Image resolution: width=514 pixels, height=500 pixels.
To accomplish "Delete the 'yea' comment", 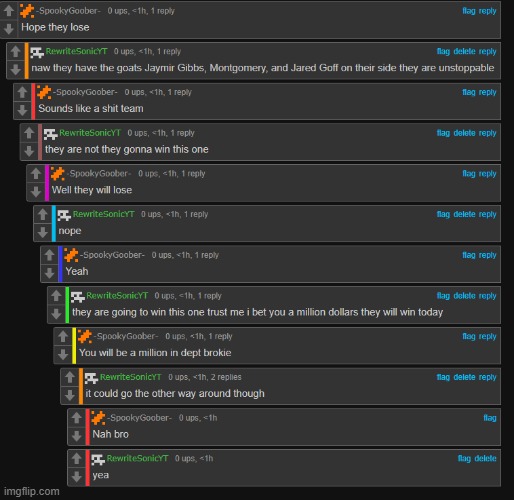I will 485,458.
